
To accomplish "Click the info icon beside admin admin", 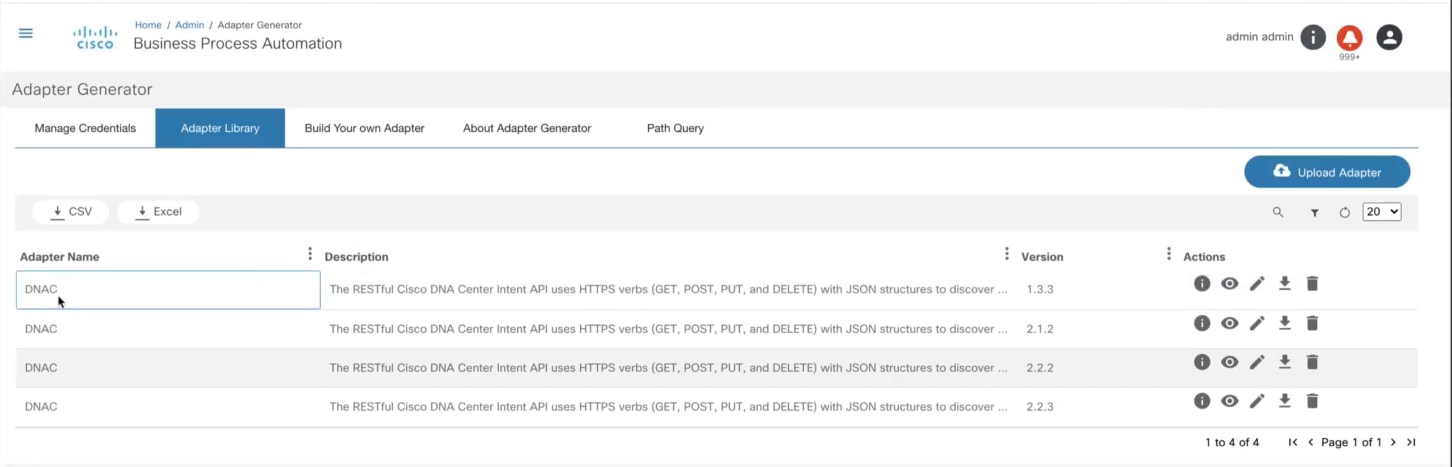I will (x=1313, y=37).
